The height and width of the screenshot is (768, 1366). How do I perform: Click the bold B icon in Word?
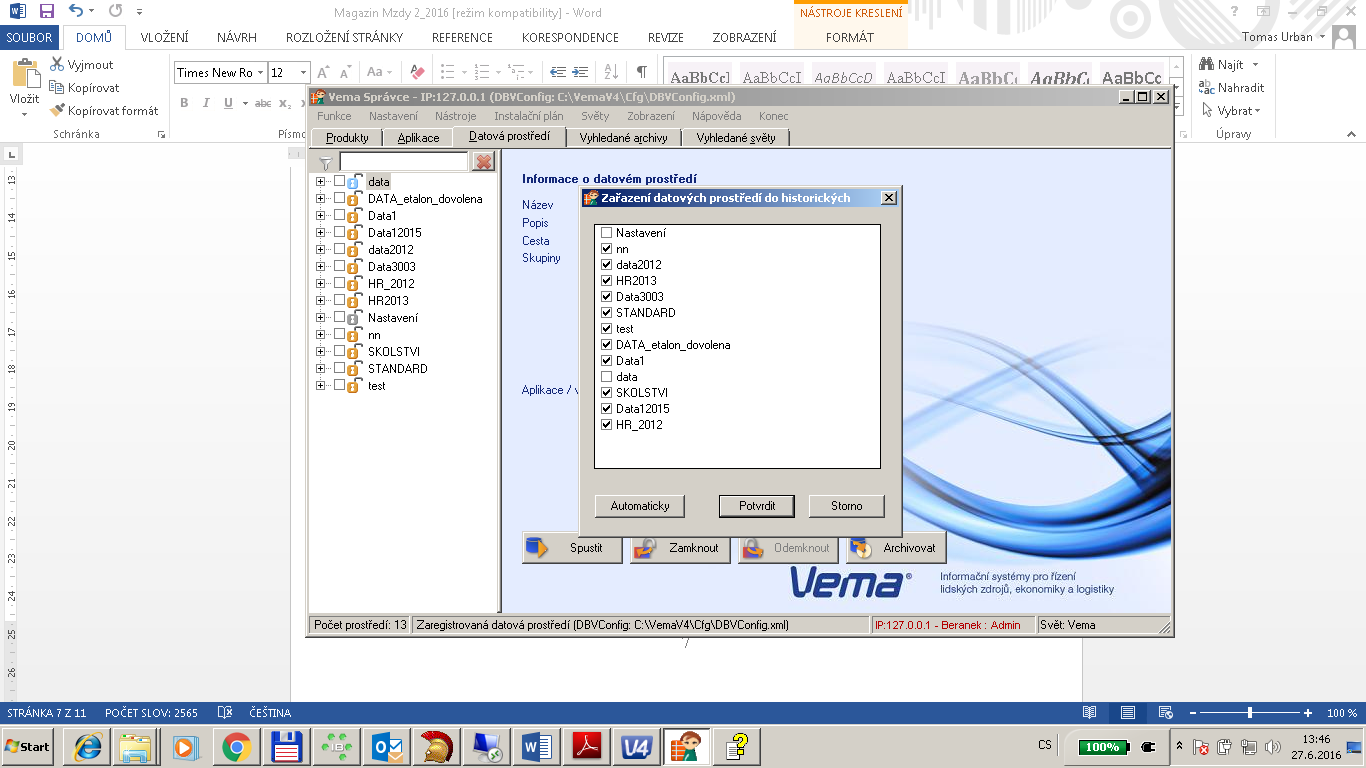[x=184, y=103]
